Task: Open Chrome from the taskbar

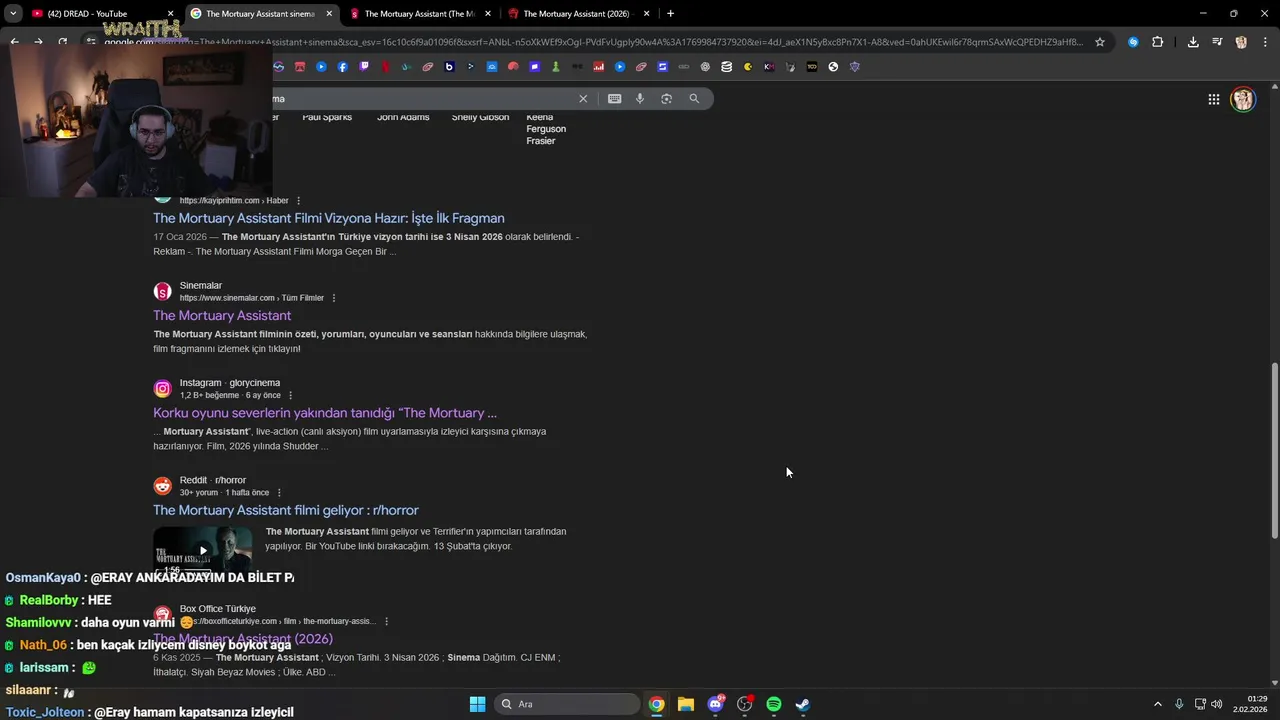Action: tap(656, 704)
